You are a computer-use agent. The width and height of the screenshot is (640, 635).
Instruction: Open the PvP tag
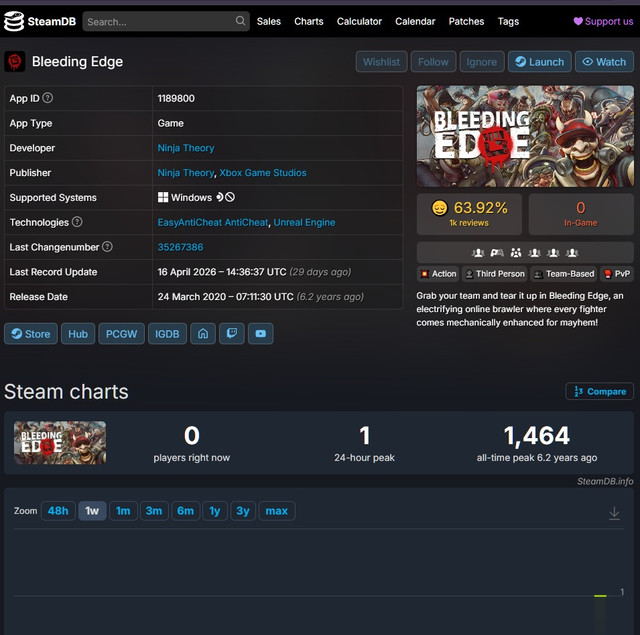pyautogui.click(x=617, y=274)
